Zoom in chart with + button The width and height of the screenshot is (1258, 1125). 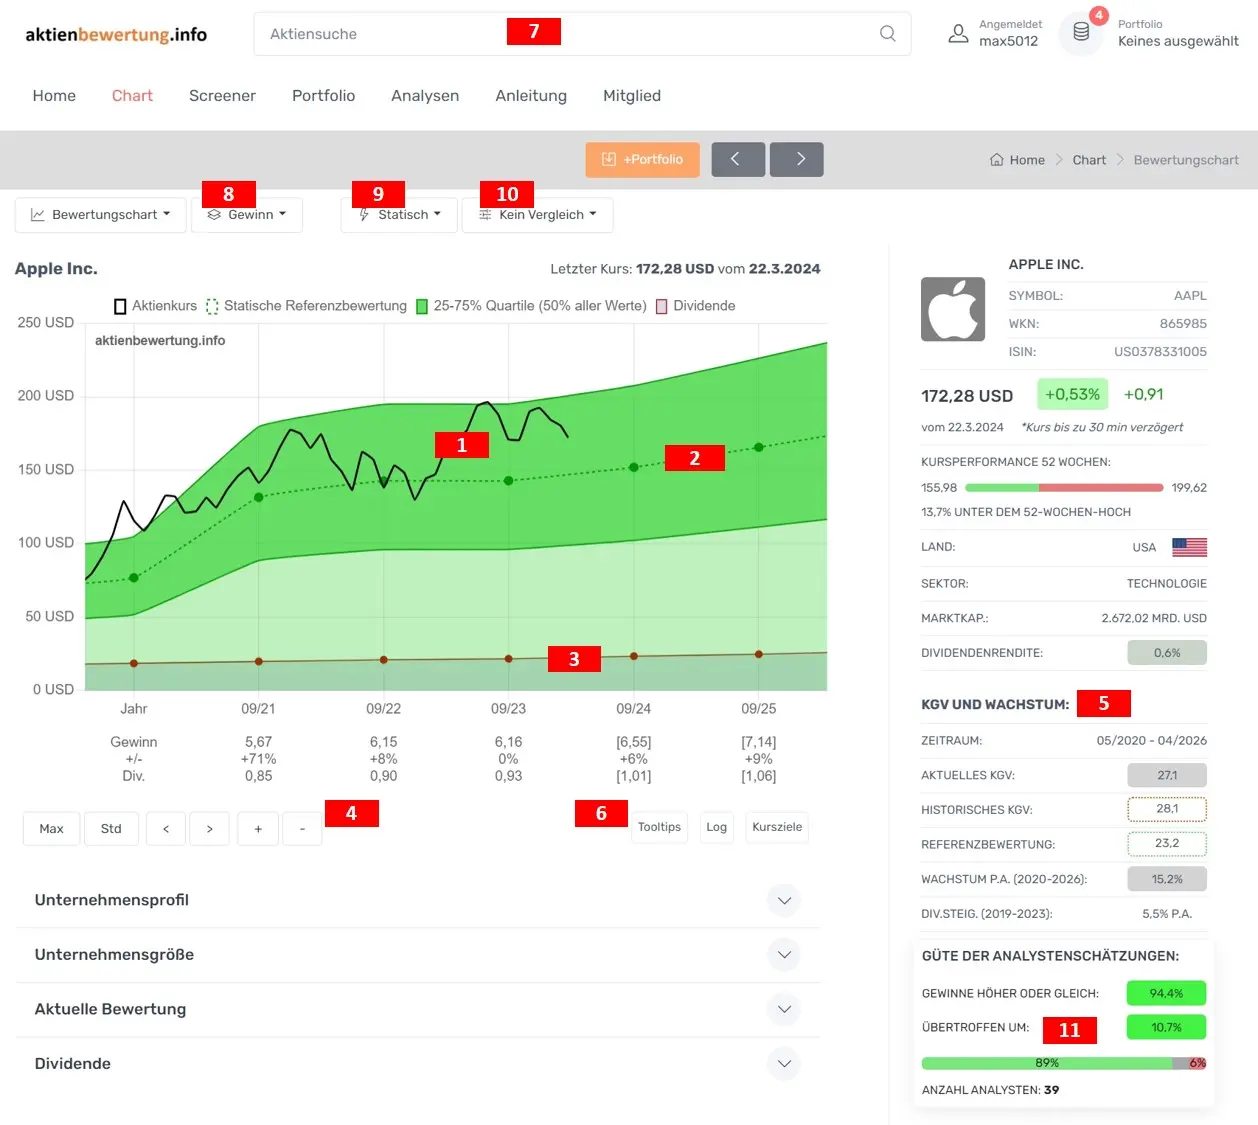pyautogui.click(x=258, y=829)
